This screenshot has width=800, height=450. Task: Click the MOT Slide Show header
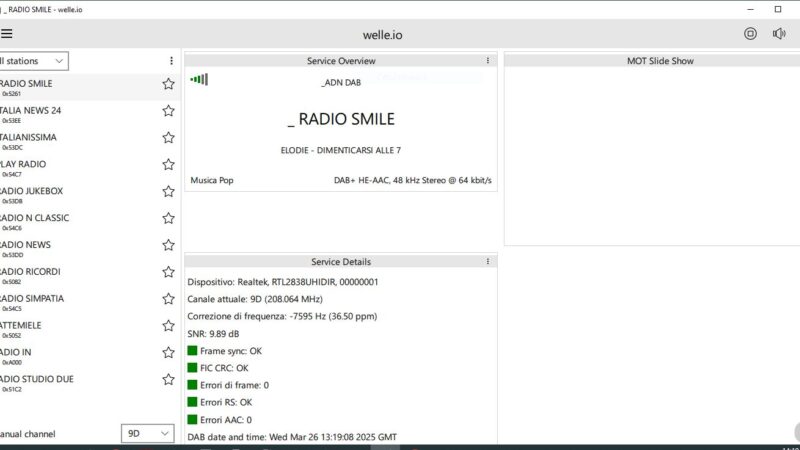coord(660,61)
